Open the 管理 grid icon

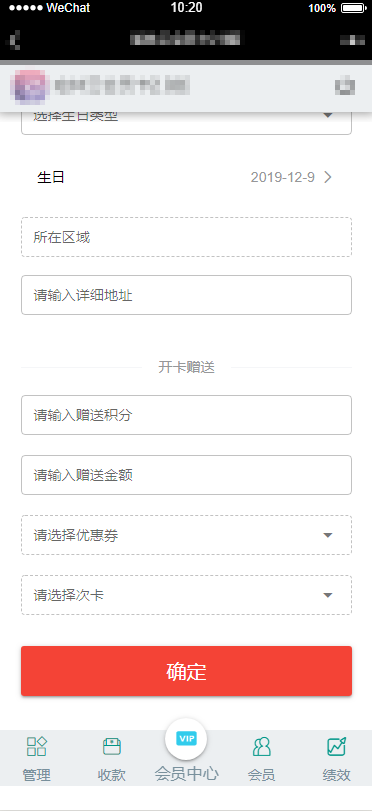[x=37, y=746]
